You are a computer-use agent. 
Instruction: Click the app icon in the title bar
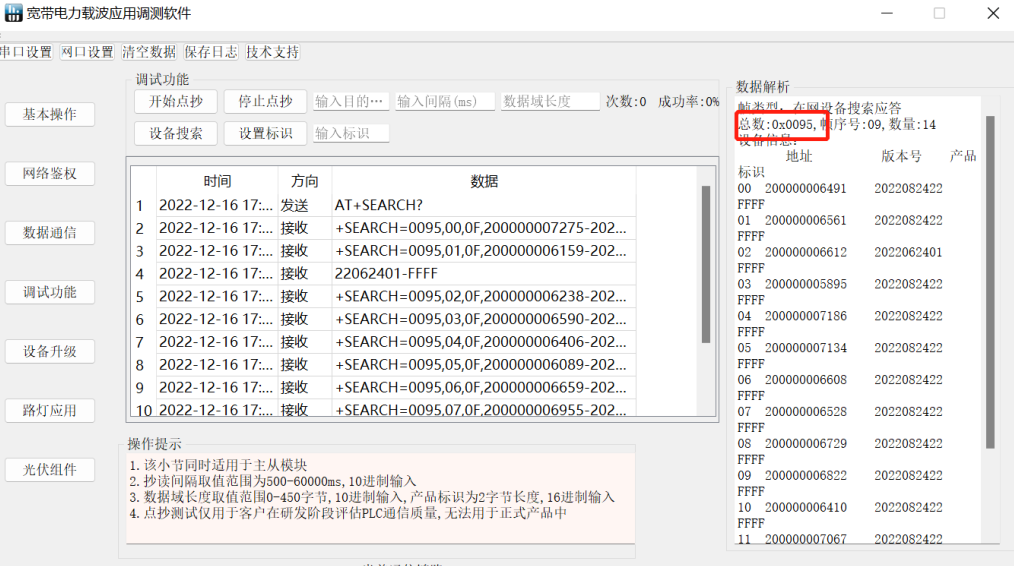click(x=14, y=14)
